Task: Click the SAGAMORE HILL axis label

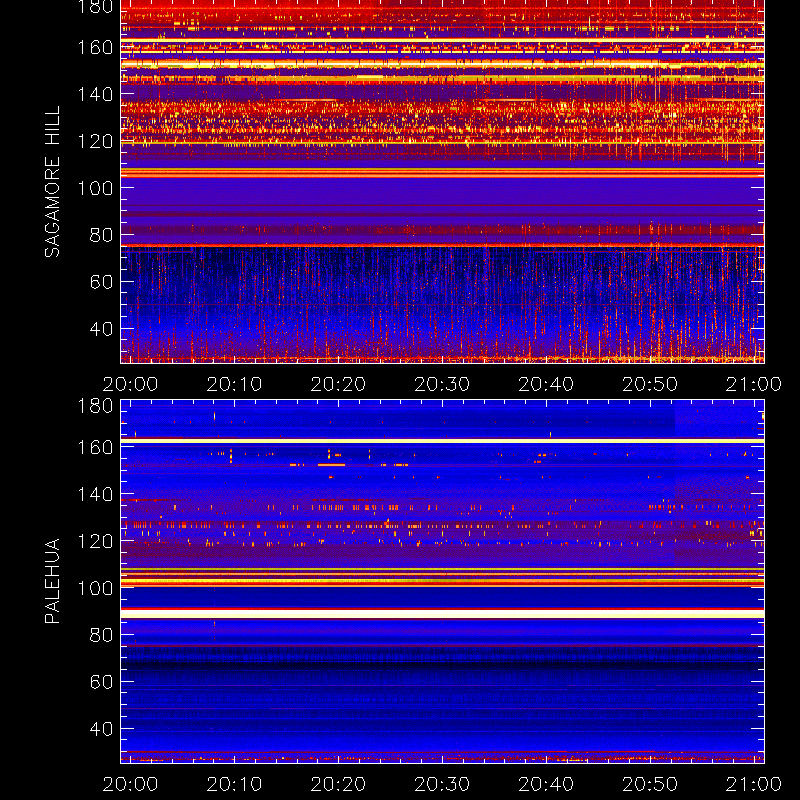Action: pyautogui.click(x=52, y=182)
